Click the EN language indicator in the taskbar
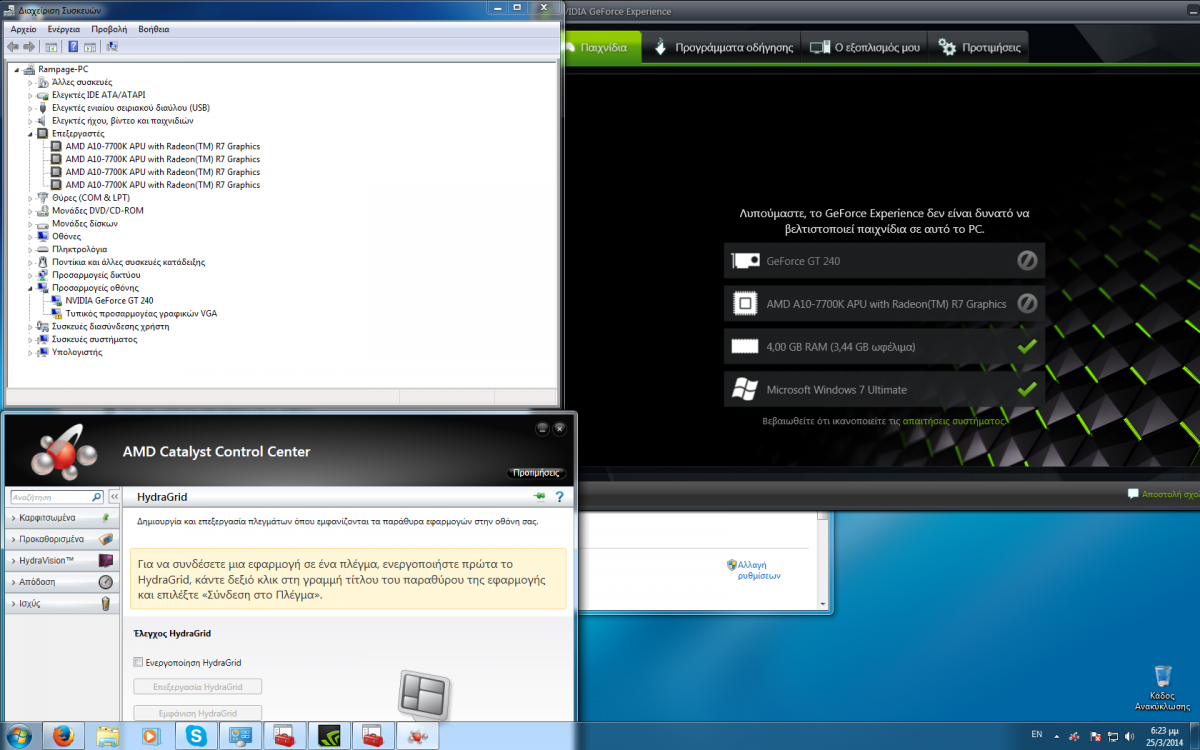Image resolution: width=1200 pixels, height=750 pixels. point(1036,734)
